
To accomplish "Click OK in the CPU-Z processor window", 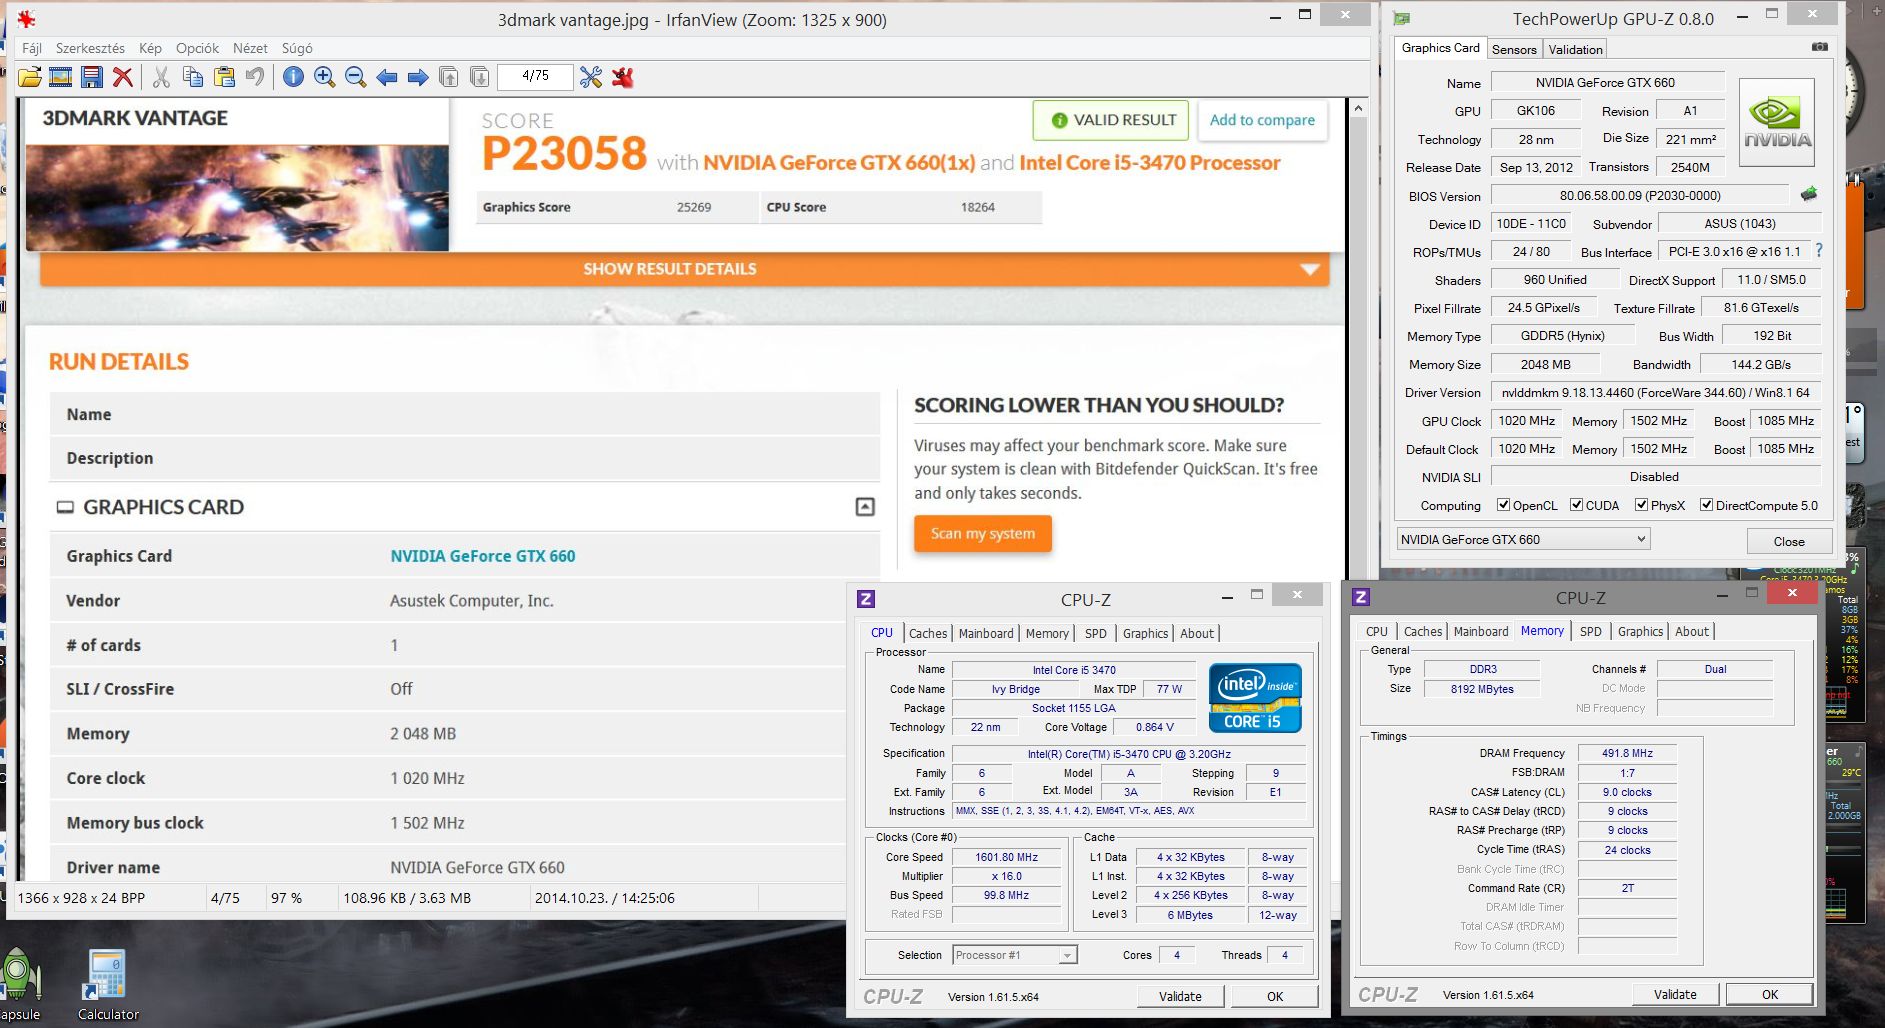I will (x=1275, y=996).
